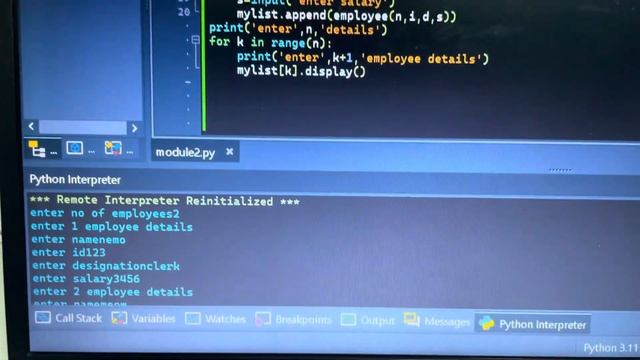Click the 'enter id123' output line

tap(69, 253)
